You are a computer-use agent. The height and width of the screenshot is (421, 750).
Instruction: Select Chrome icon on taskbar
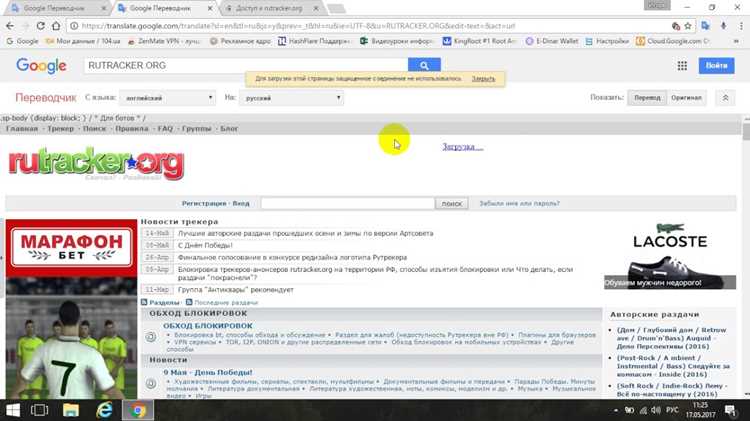pyautogui.click(x=138, y=410)
